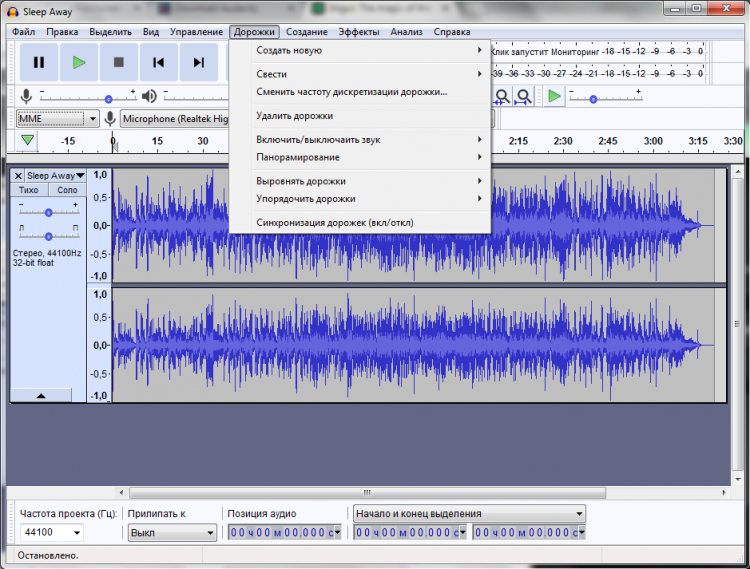Click the green Play button
The image size is (750, 569).
point(78,62)
